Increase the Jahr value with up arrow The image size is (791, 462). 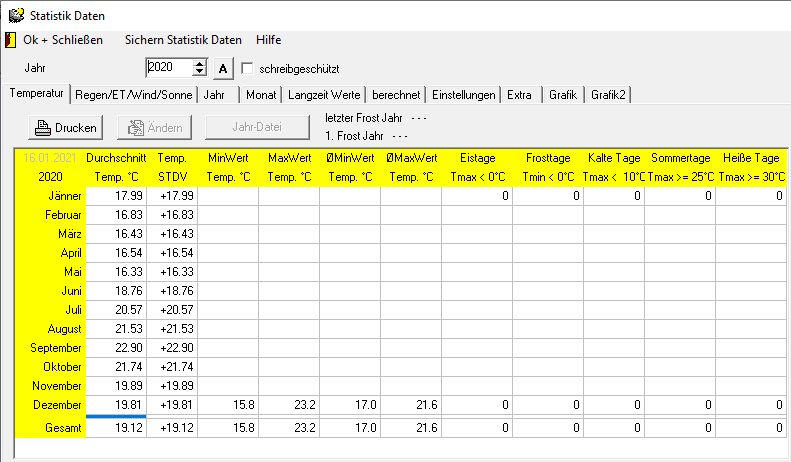click(x=200, y=64)
